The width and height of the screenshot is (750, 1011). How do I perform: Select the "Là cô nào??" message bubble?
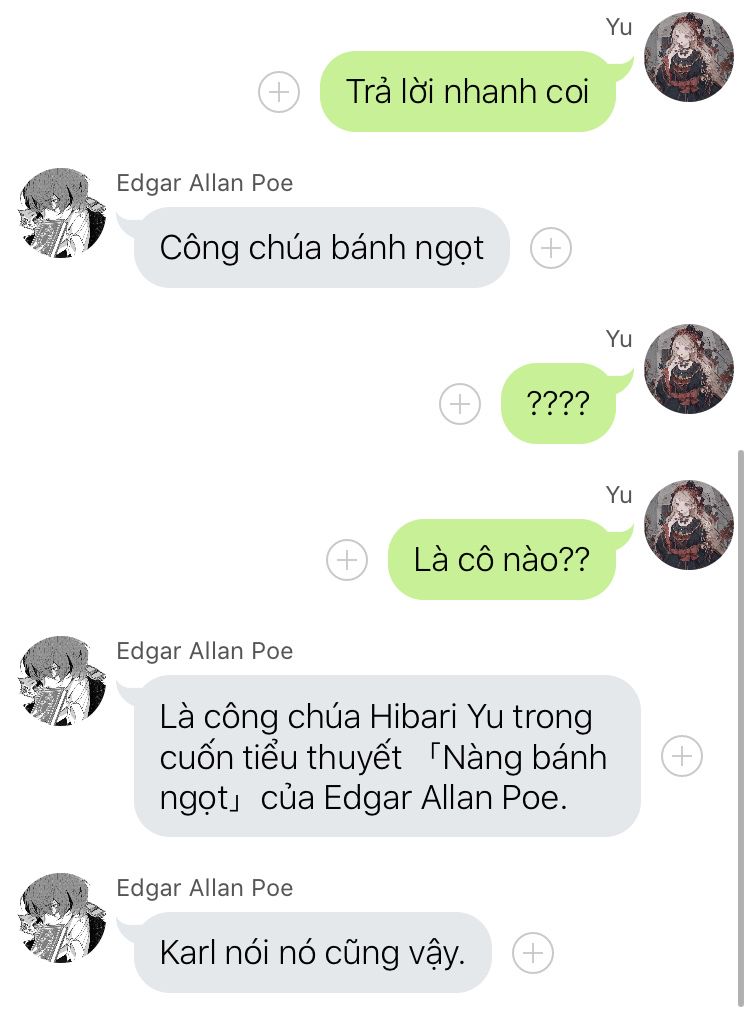pyautogui.click(x=502, y=560)
